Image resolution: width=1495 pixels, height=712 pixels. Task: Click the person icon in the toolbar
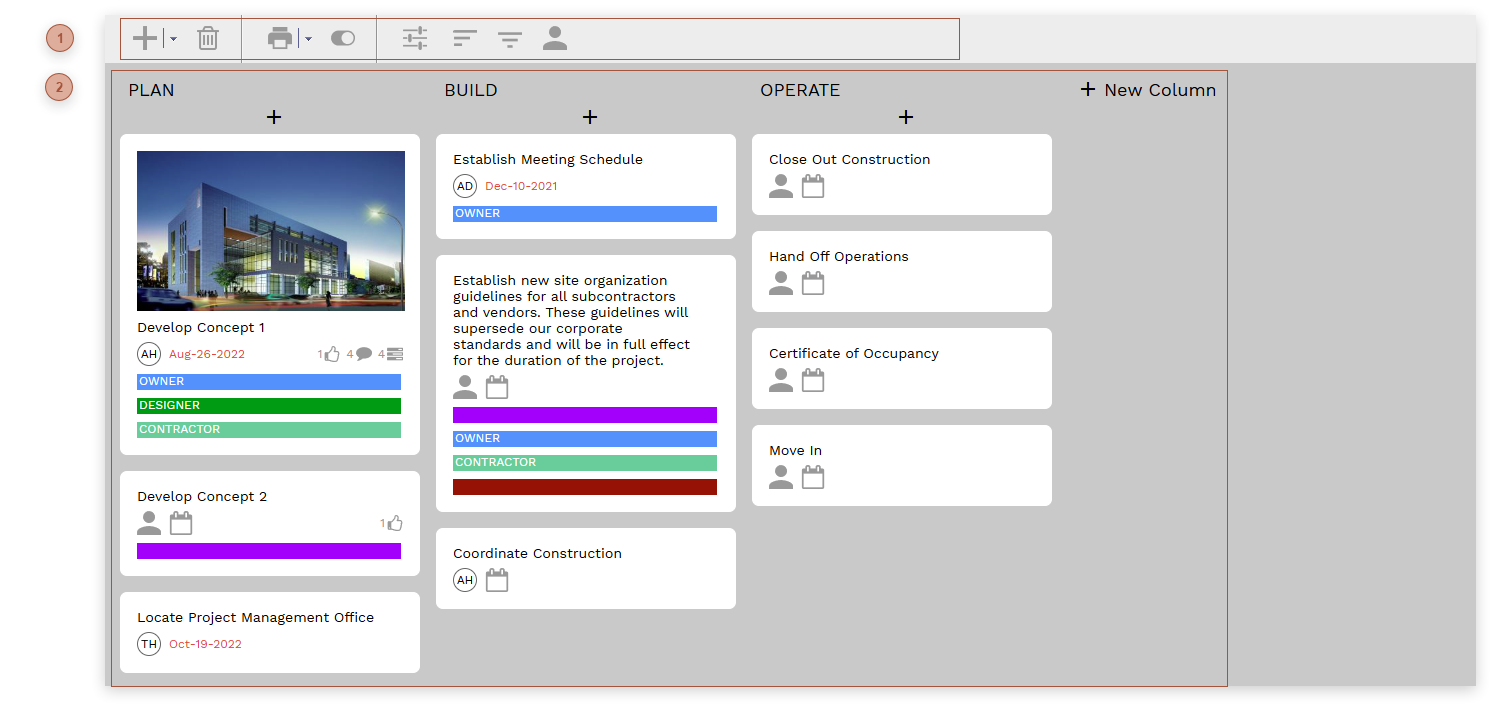(x=555, y=38)
